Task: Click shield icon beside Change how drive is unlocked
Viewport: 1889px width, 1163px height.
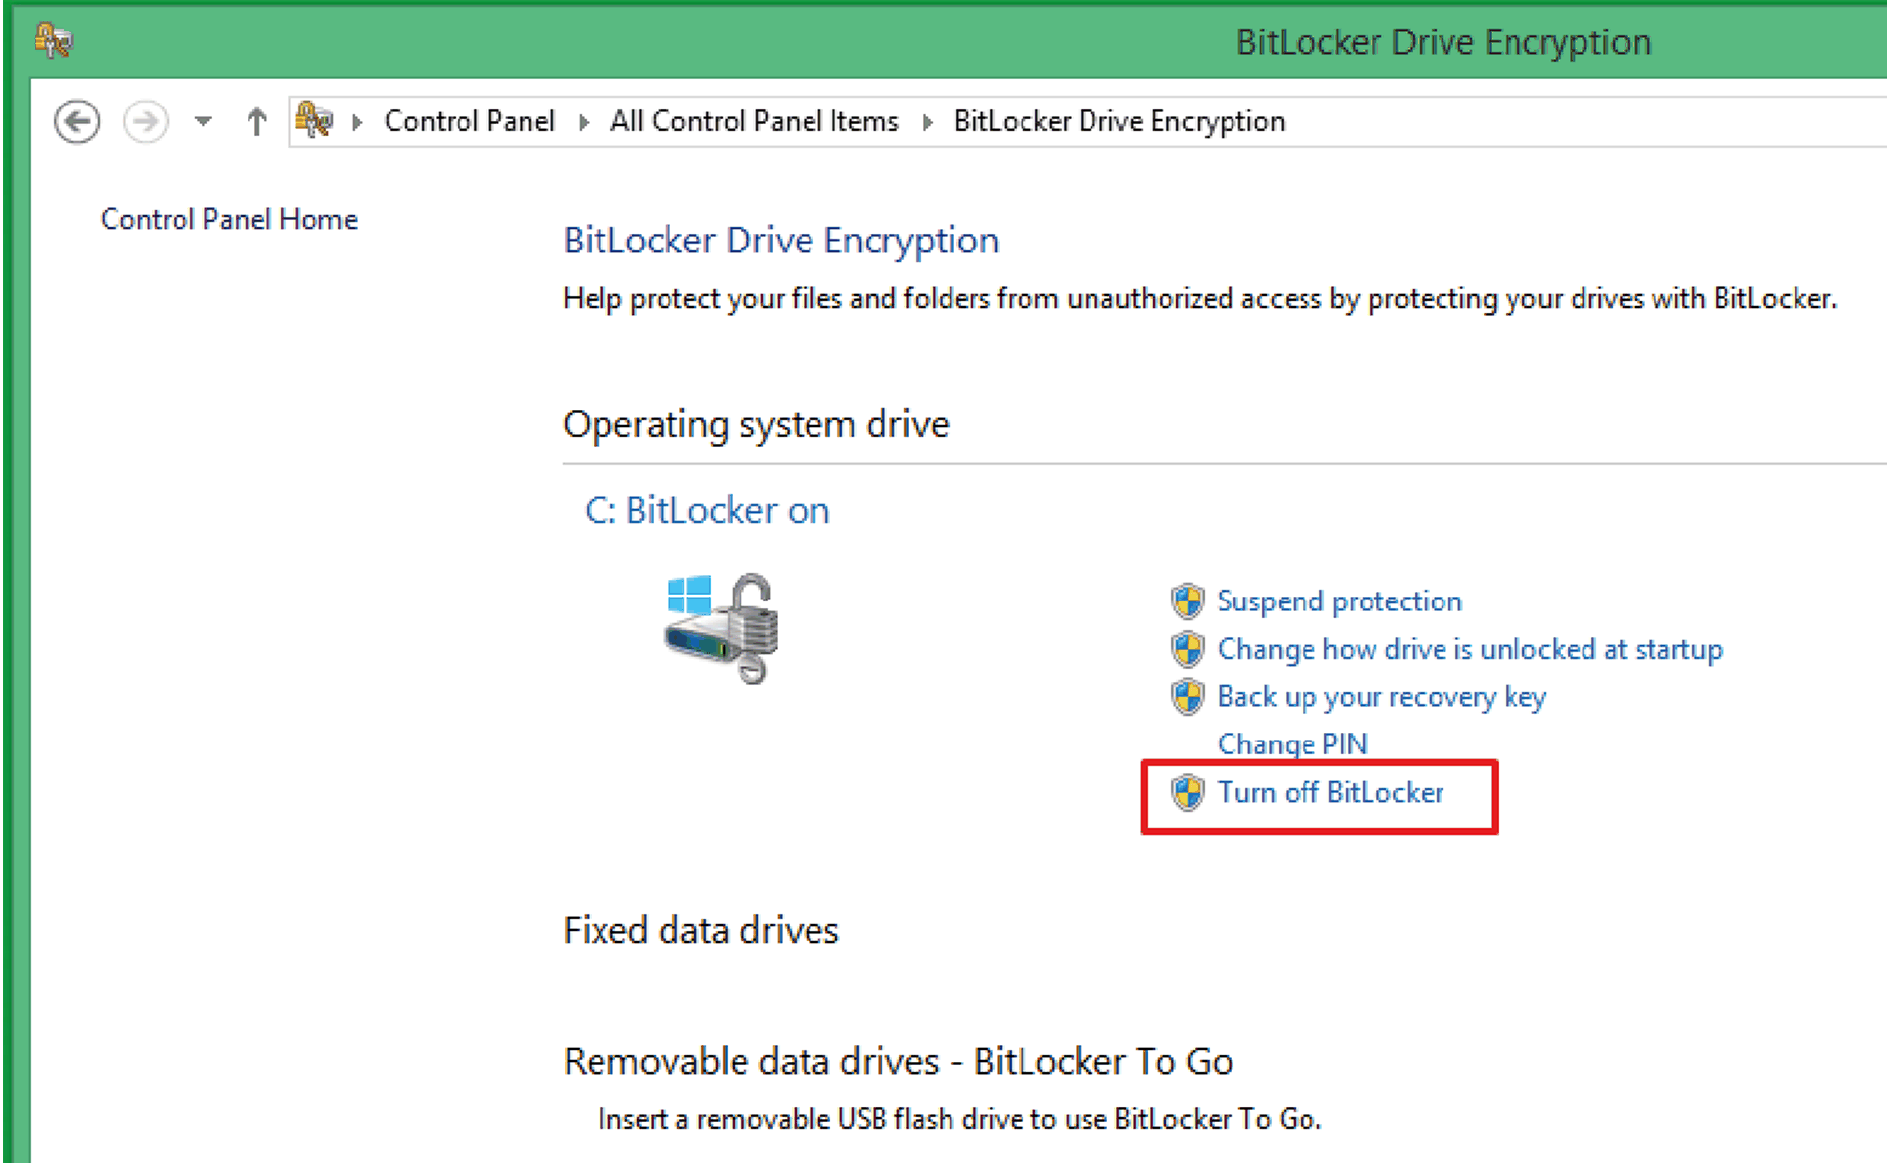Action: [1187, 649]
